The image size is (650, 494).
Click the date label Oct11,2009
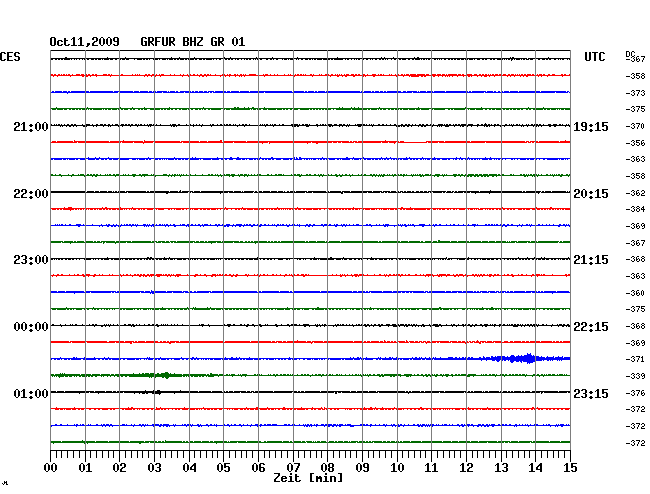(85, 42)
